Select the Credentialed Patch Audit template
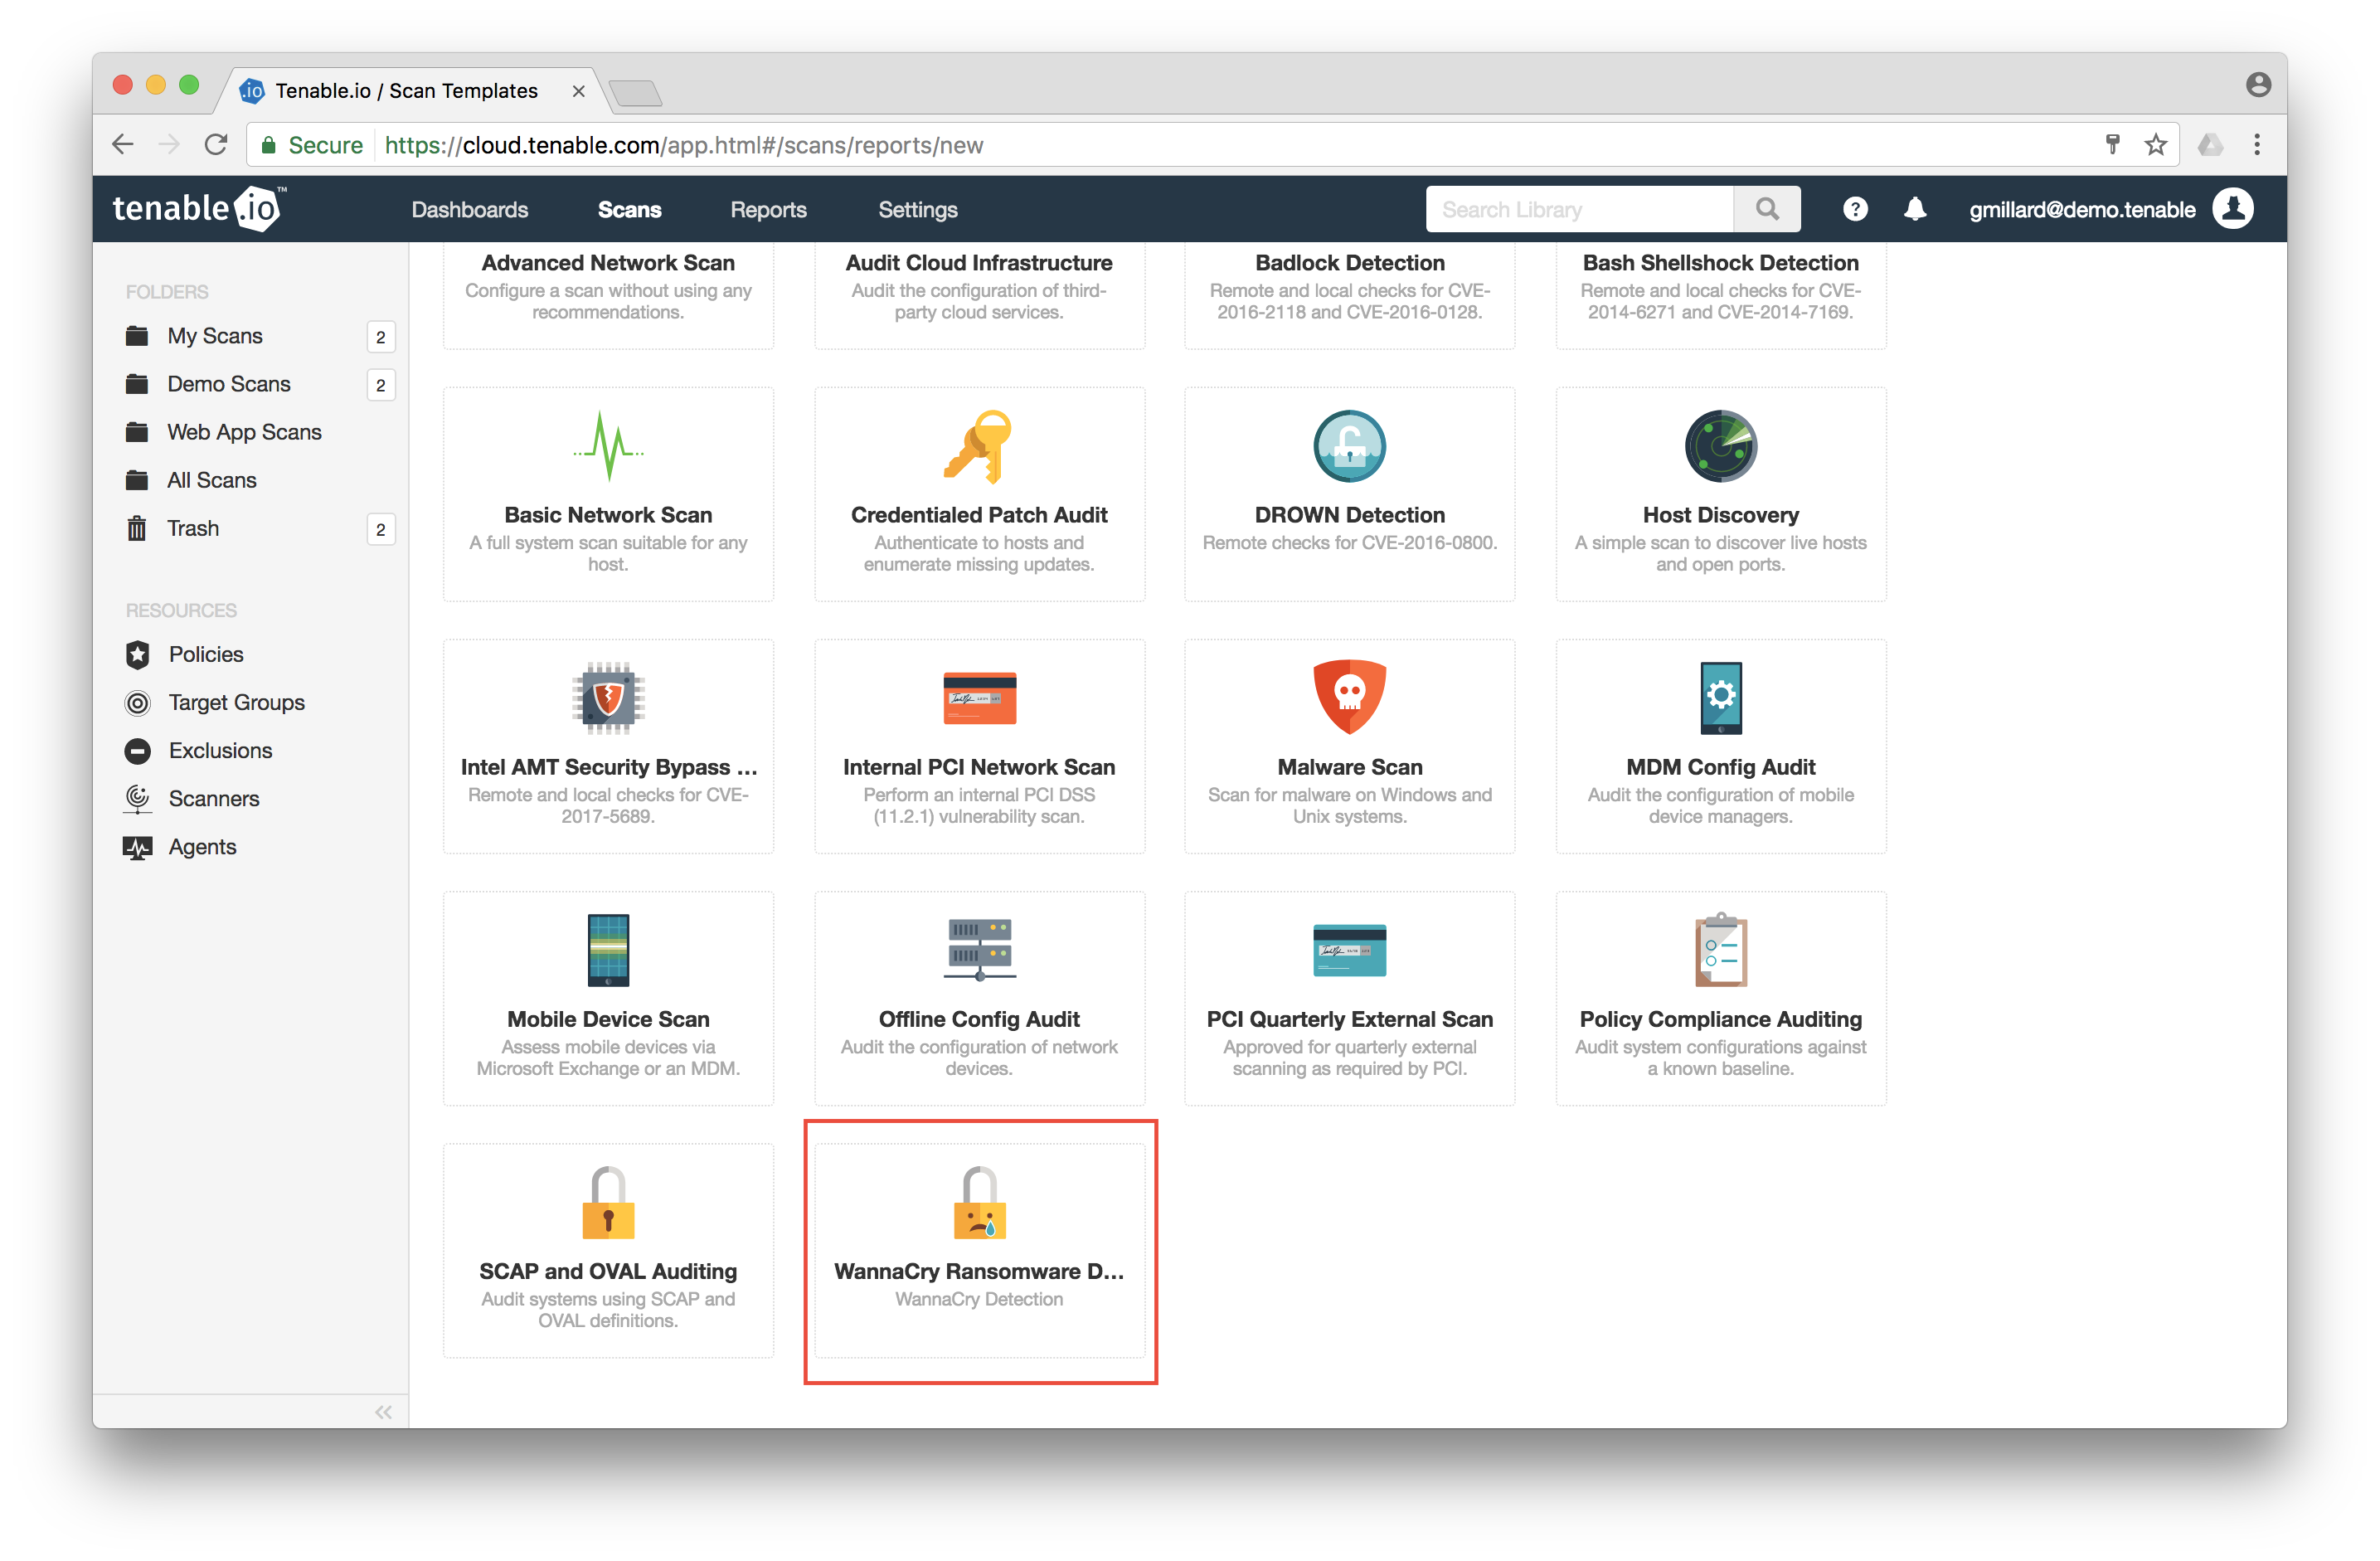Image resolution: width=2380 pixels, height=1561 pixels. pos(979,486)
